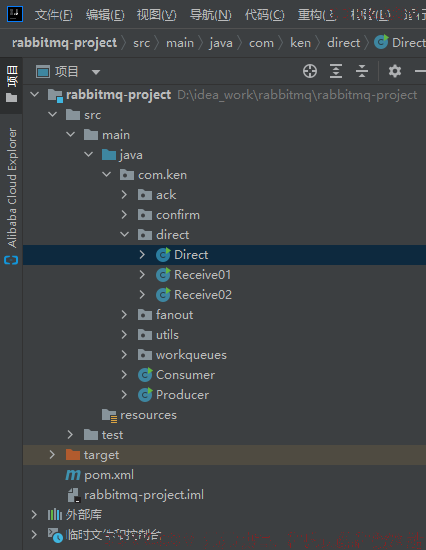Collapse the direct package folder

[124, 234]
